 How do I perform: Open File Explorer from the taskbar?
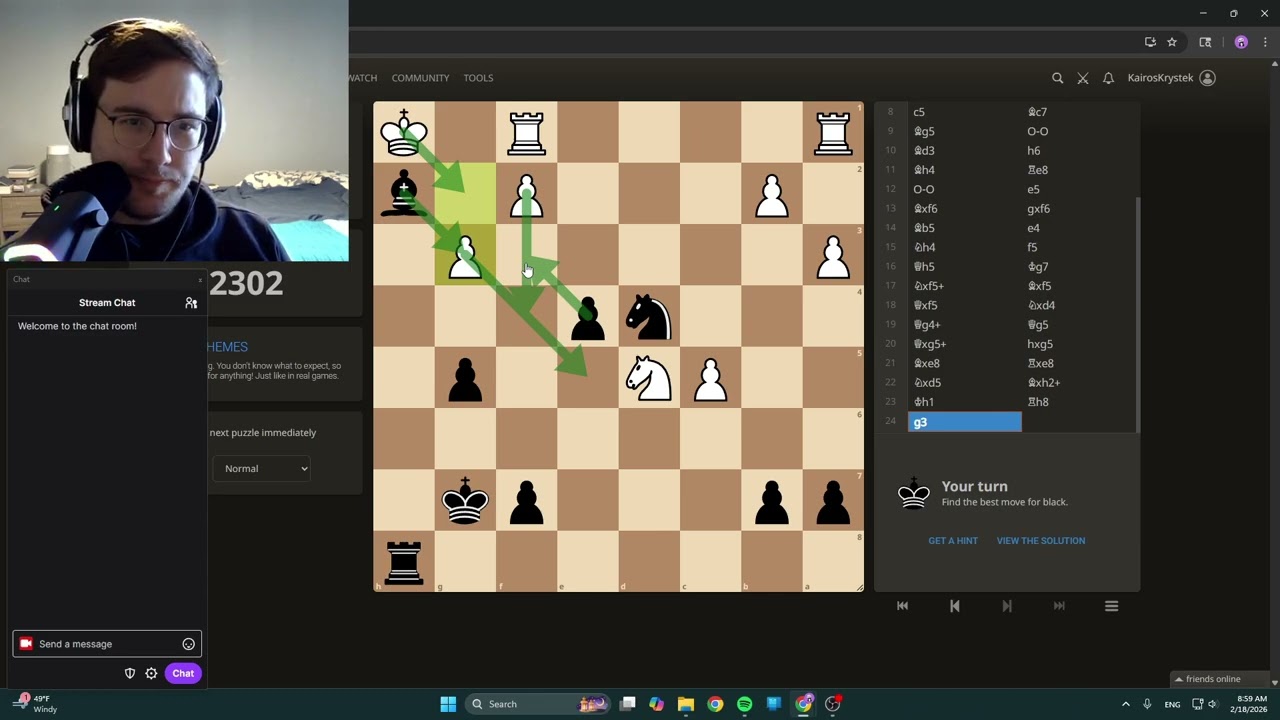pos(685,704)
